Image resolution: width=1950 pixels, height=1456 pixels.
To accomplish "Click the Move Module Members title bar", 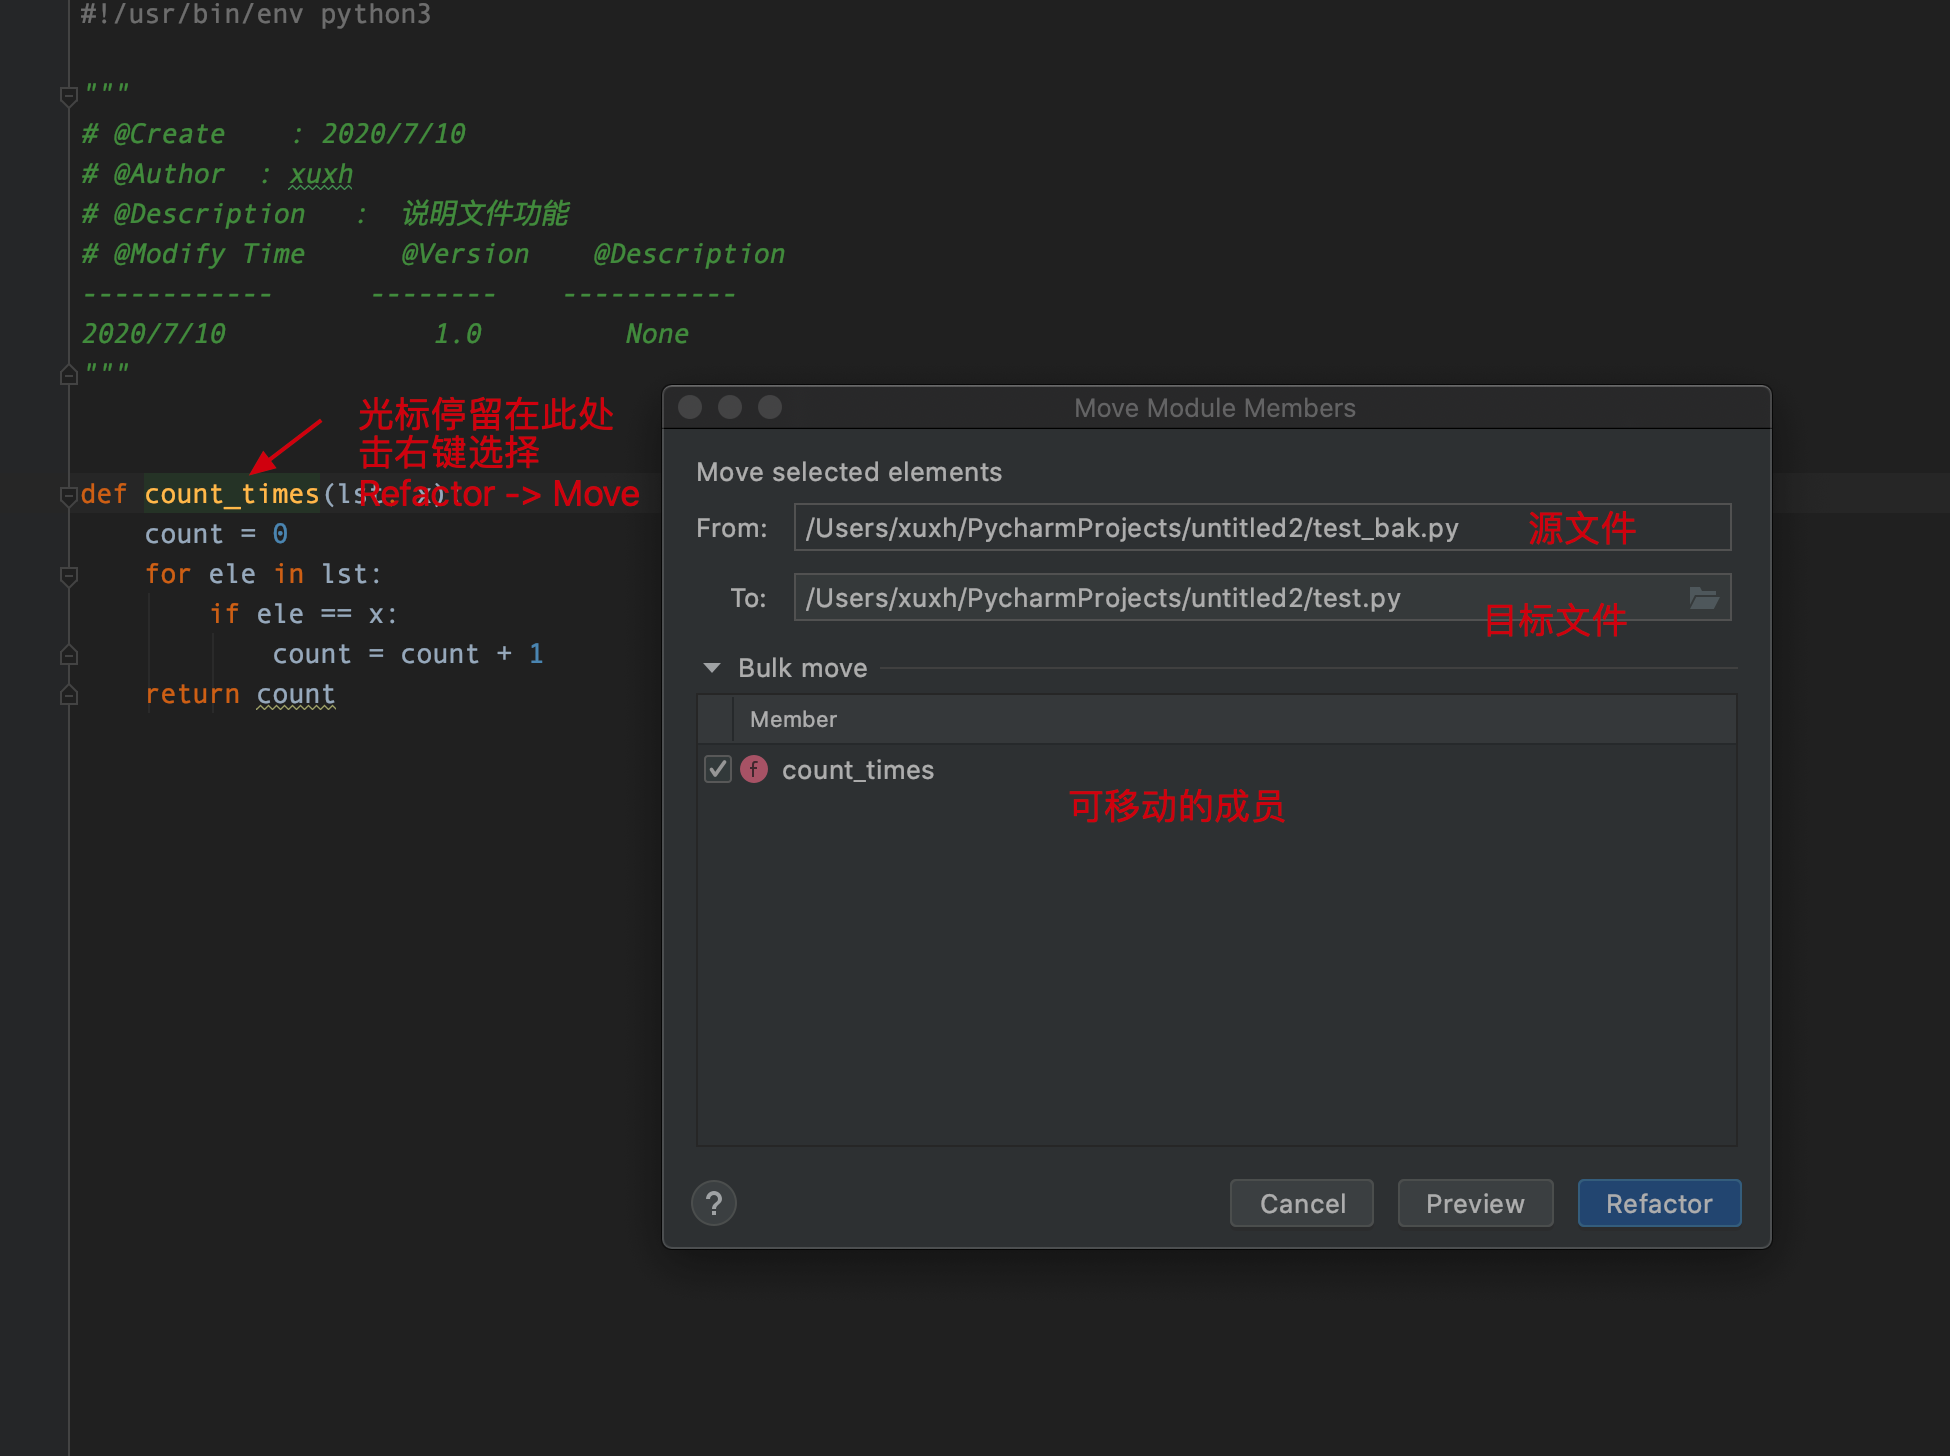I will [x=1215, y=408].
